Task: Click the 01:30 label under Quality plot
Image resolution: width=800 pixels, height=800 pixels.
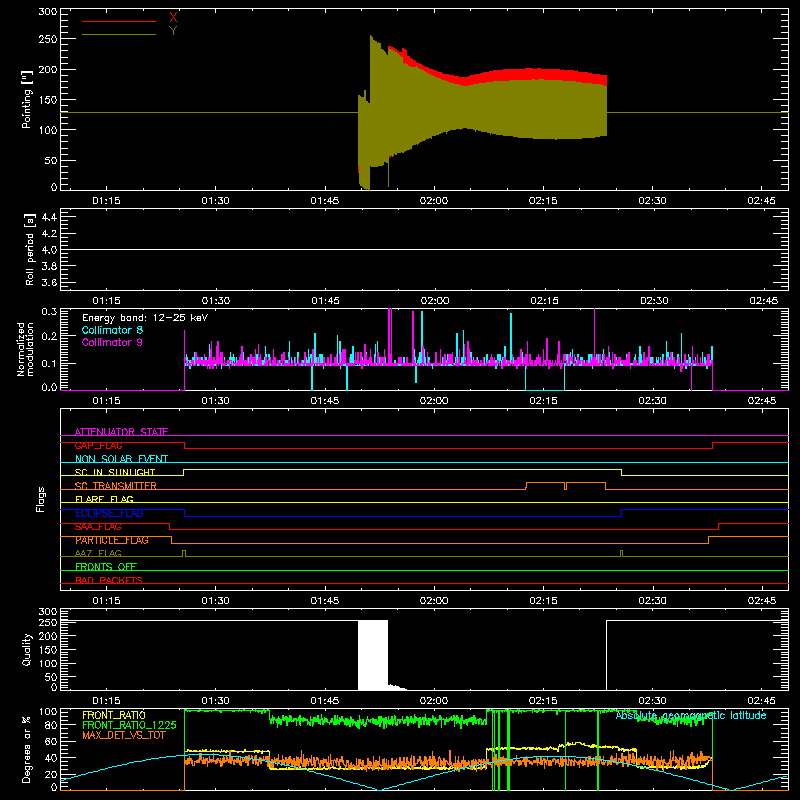Action: (x=216, y=701)
